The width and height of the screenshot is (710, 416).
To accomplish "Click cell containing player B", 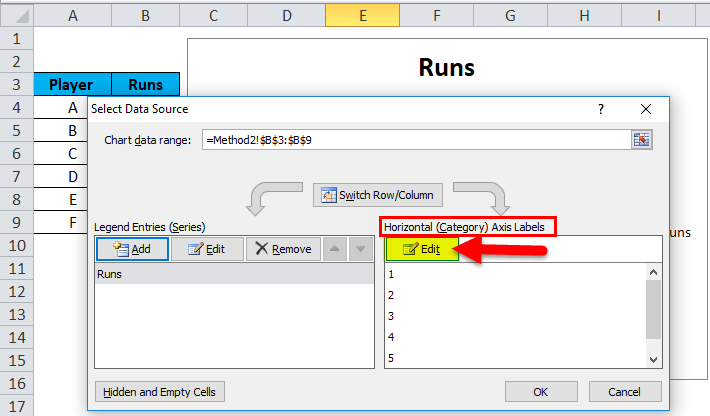I will click(x=61, y=130).
